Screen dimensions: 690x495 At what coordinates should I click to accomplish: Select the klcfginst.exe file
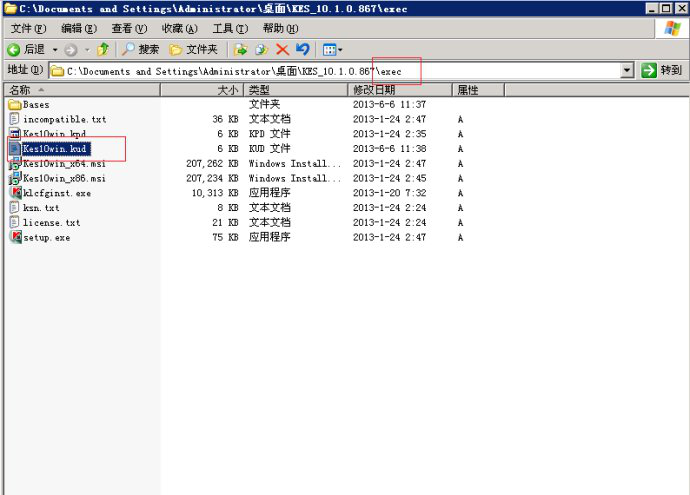click(x=56, y=193)
